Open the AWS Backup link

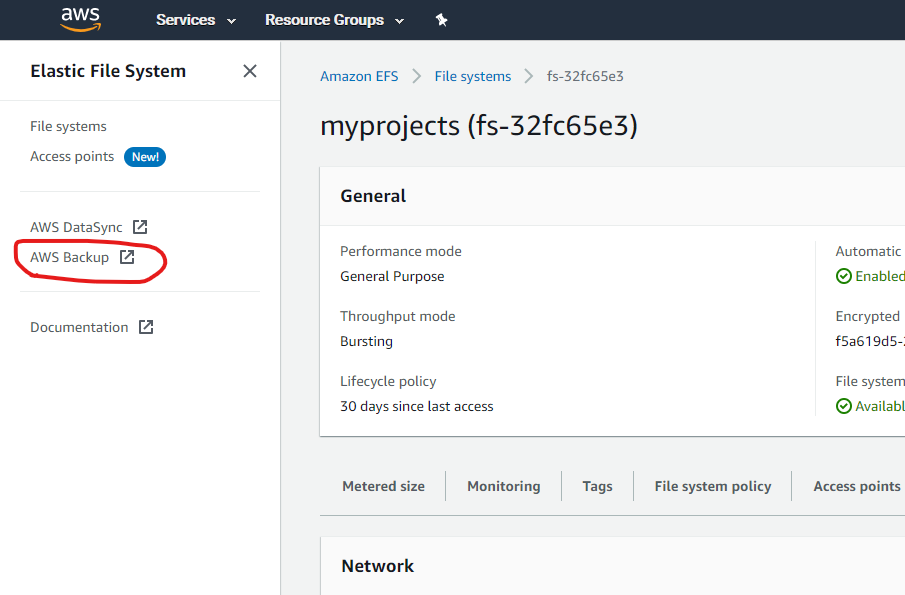pos(69,257)
